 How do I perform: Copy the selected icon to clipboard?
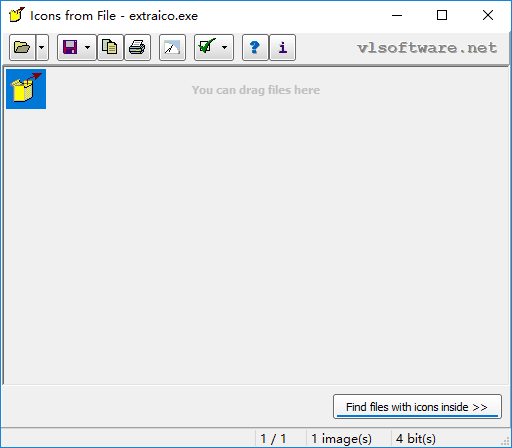click(x=110, y=47)
